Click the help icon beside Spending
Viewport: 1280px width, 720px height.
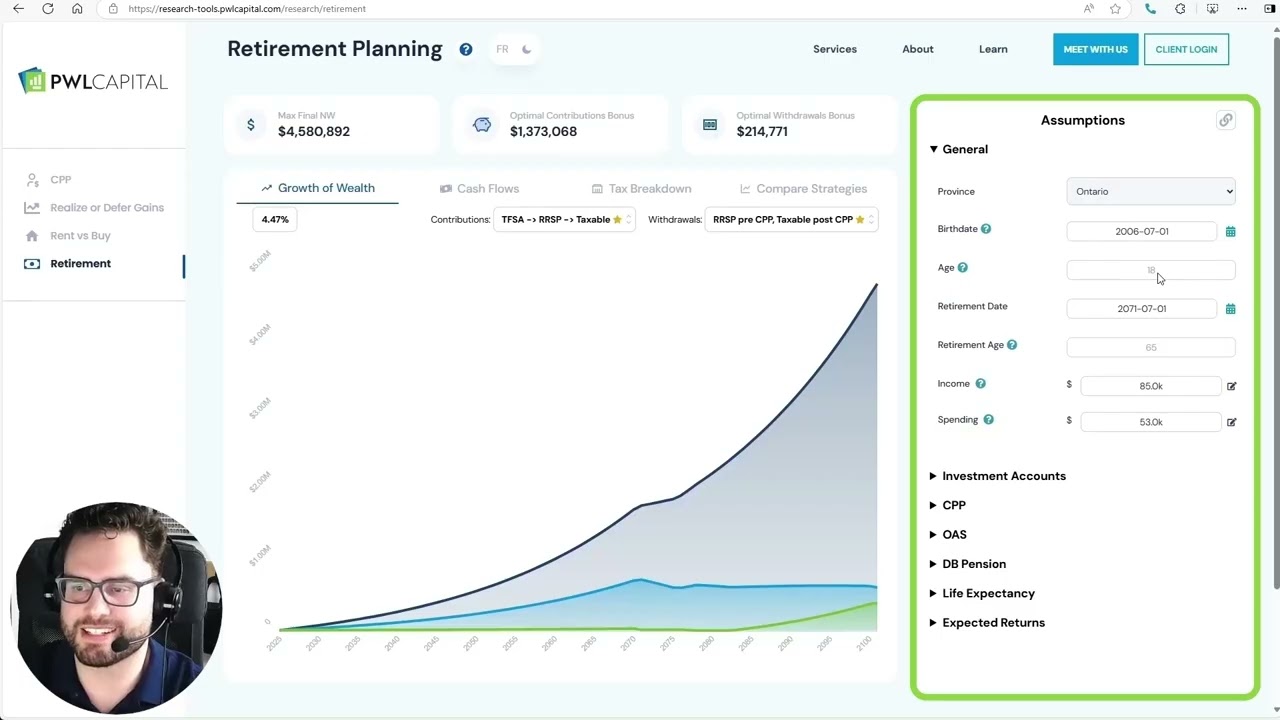pos(988,420)
